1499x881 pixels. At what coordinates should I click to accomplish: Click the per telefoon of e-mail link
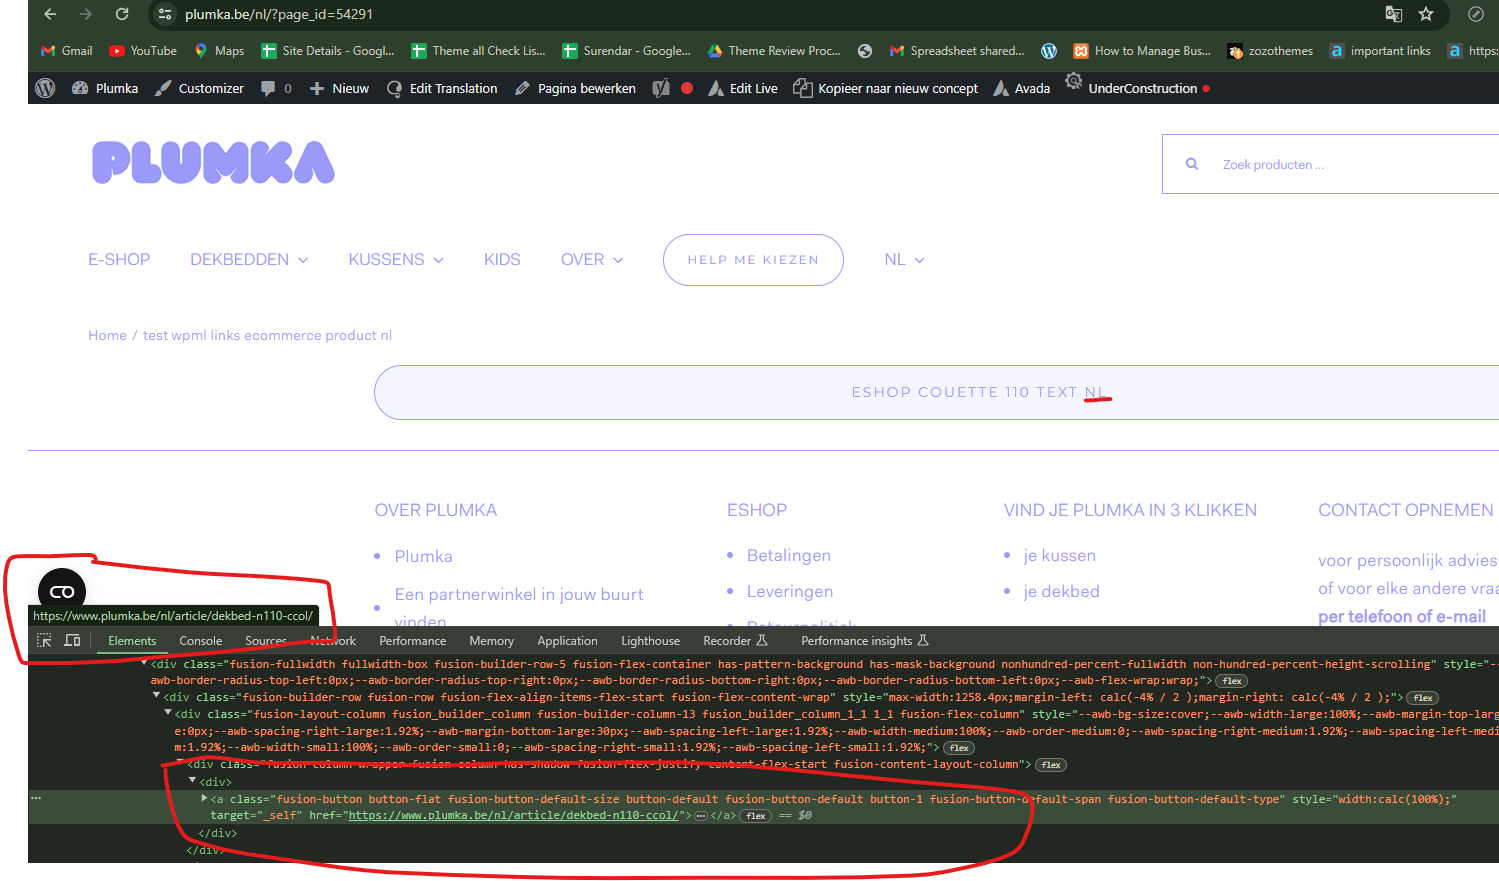[x=1402, y=616]
